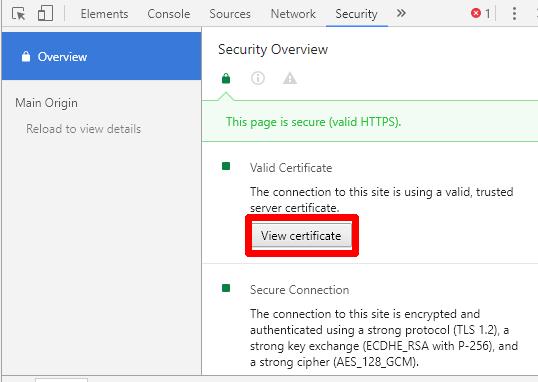Screen dimensions: 538x382
Task: Click green square beside Secure Connection
Action: [226, 288]
